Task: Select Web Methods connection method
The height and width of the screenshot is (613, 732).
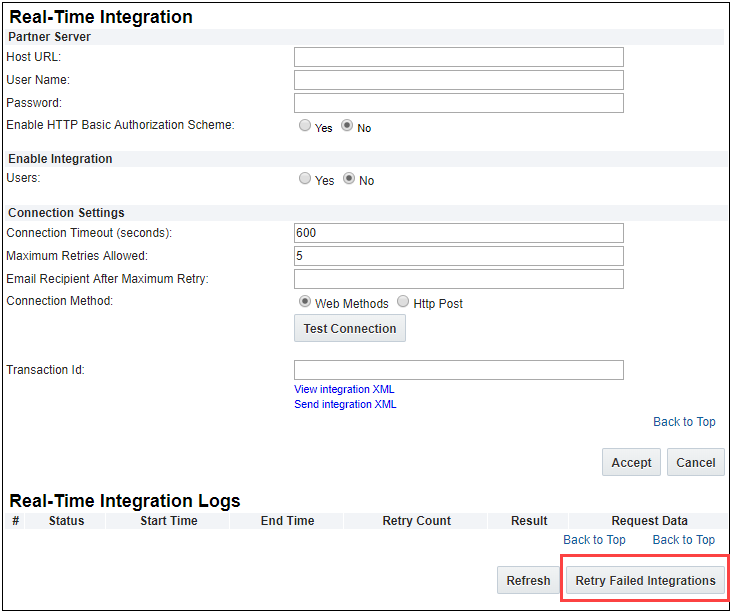Action: (305, 302)
